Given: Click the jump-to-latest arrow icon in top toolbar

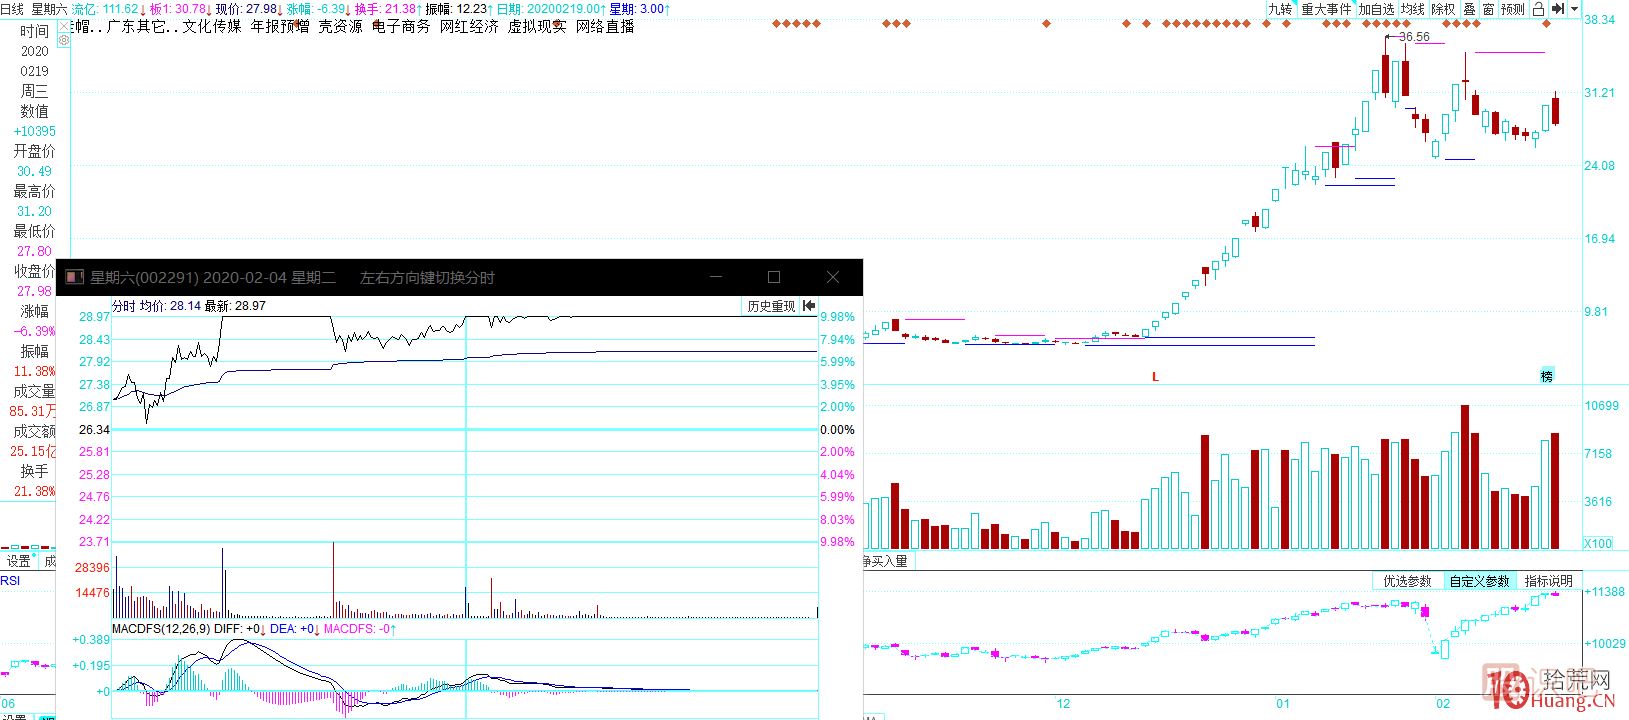Looking at the screenshot, I should coord(1557,9).
